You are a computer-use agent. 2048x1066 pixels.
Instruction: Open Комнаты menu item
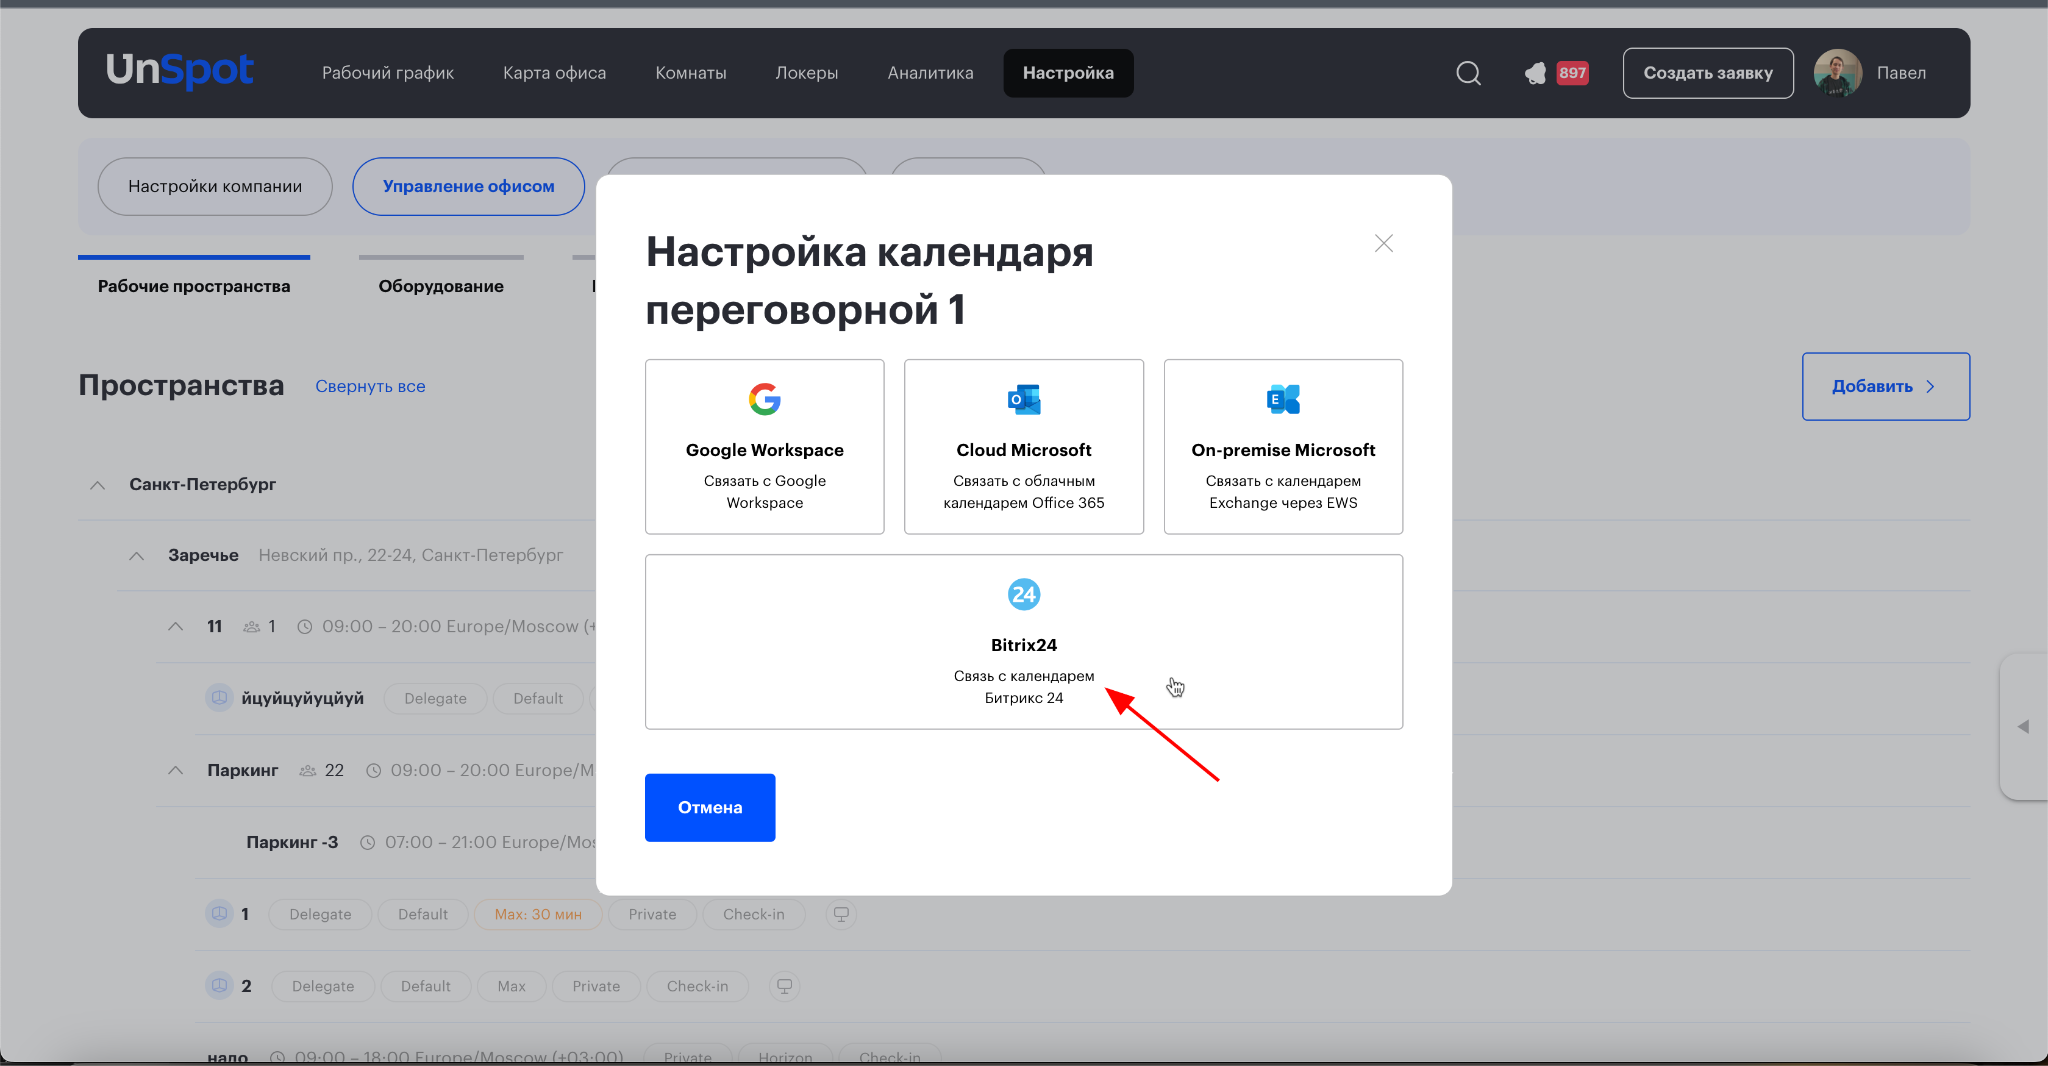[691, 73]
